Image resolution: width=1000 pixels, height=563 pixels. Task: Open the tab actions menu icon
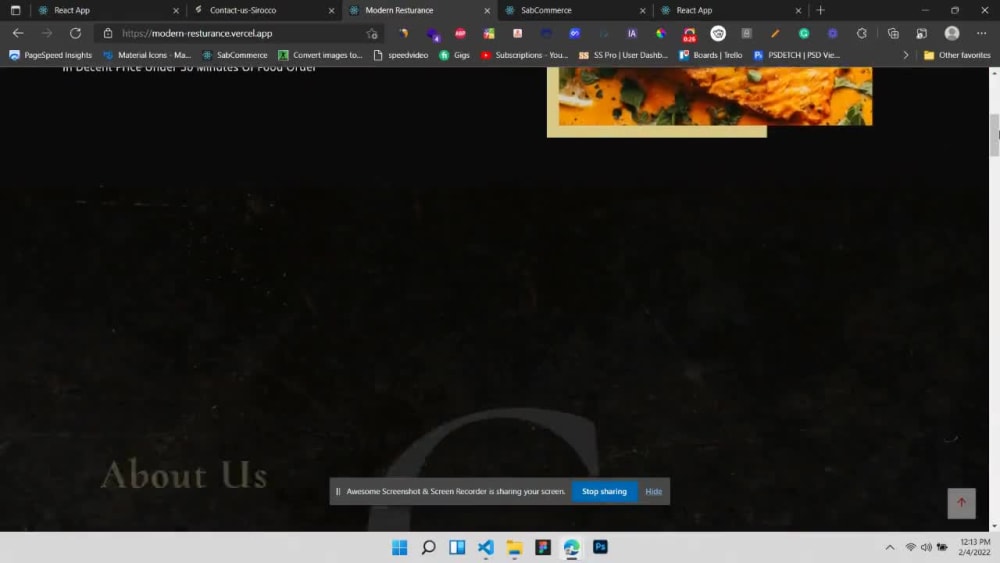point(15,10)
